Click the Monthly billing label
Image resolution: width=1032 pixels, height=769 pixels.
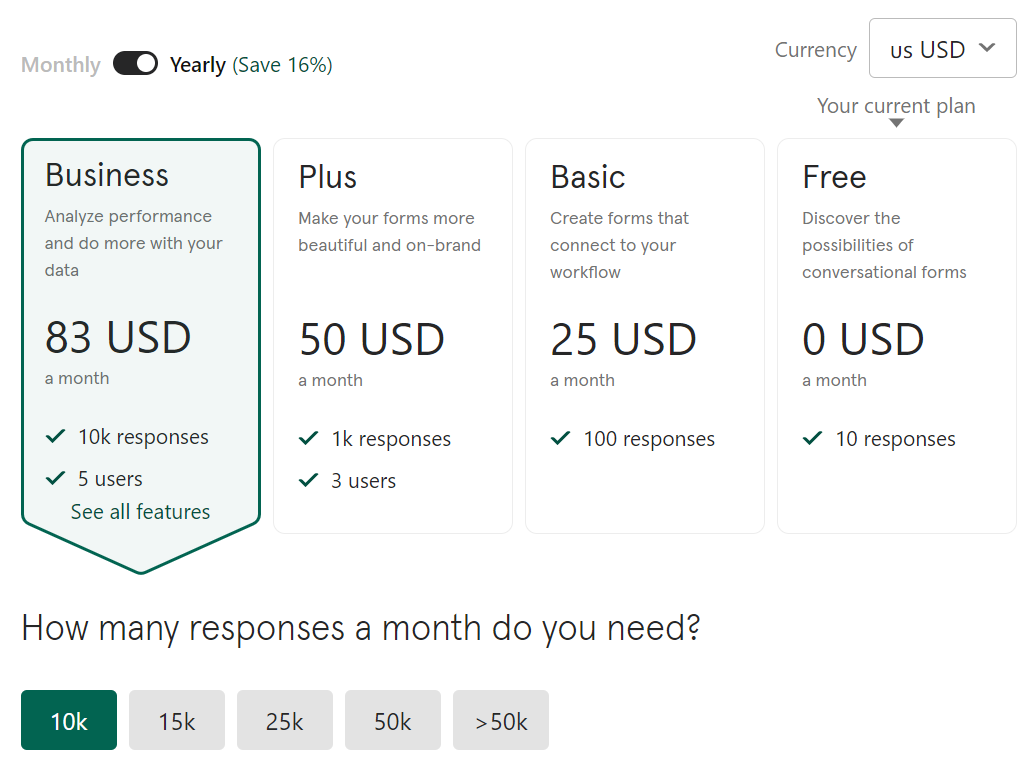click(61, 65)
